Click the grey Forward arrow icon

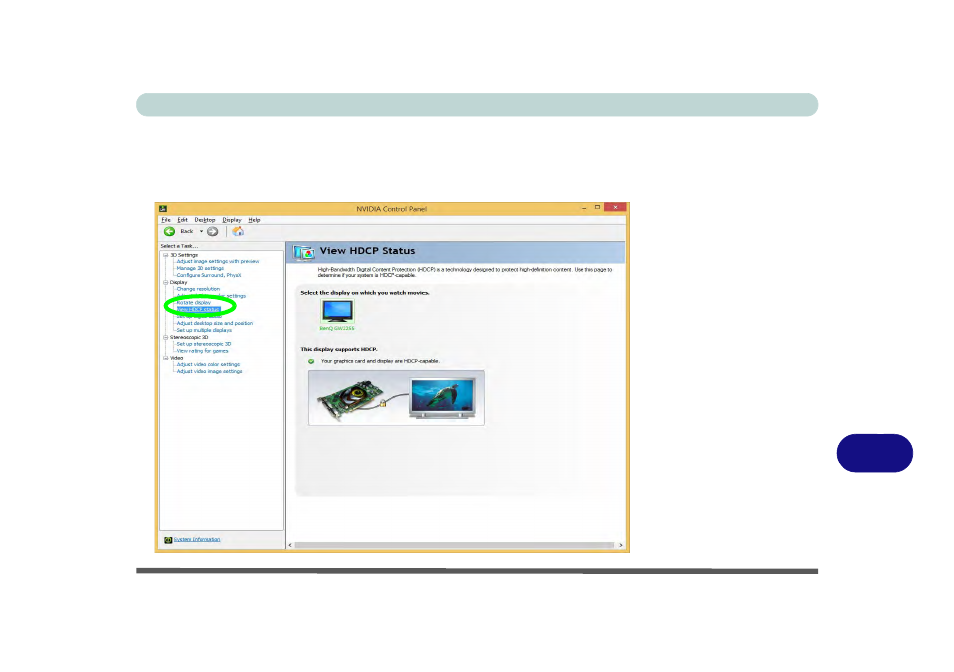(x=212, y=232)
